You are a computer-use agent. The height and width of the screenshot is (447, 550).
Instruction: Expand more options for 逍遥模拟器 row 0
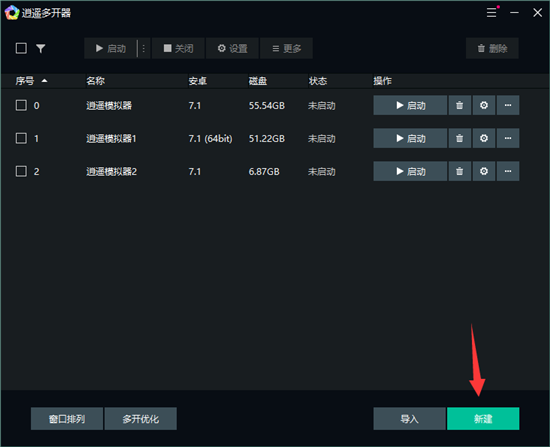(508, 105)
